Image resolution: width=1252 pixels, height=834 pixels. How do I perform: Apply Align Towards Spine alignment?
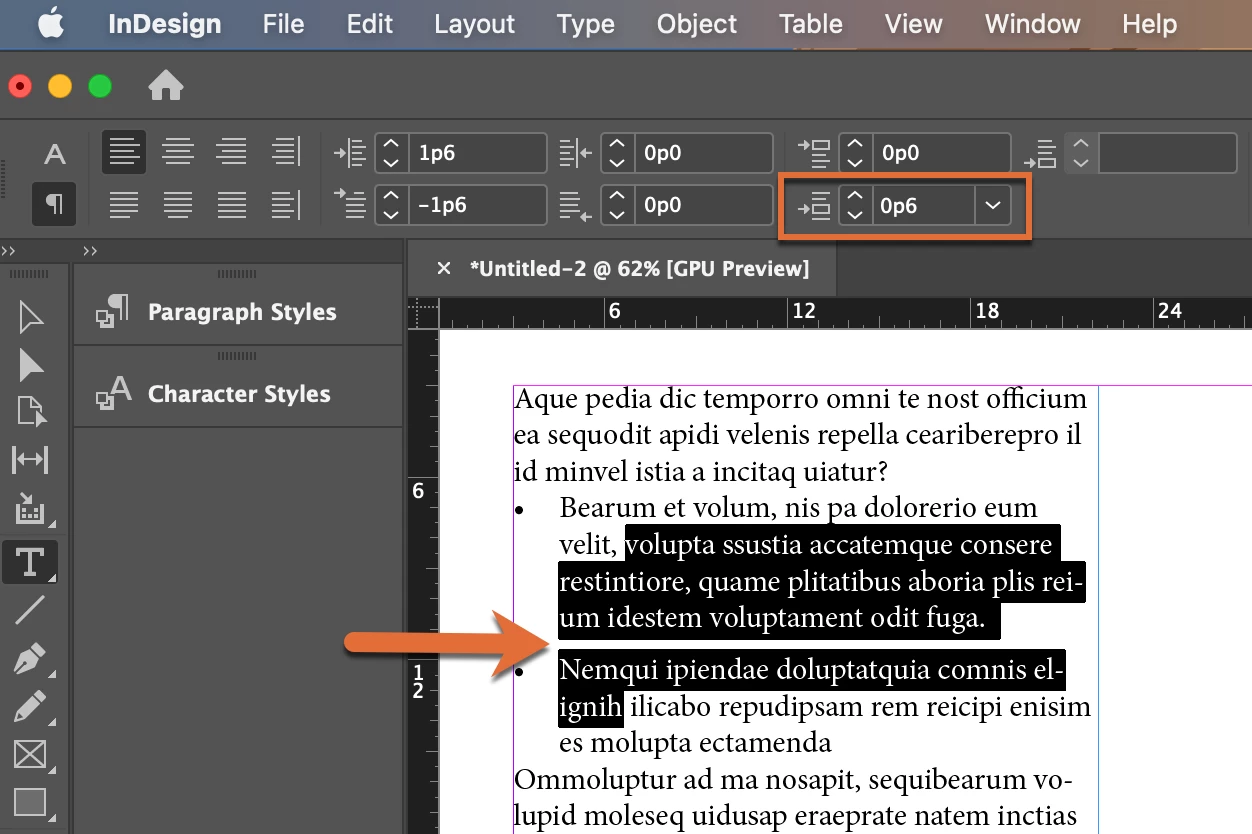click(x=285, y=152)
